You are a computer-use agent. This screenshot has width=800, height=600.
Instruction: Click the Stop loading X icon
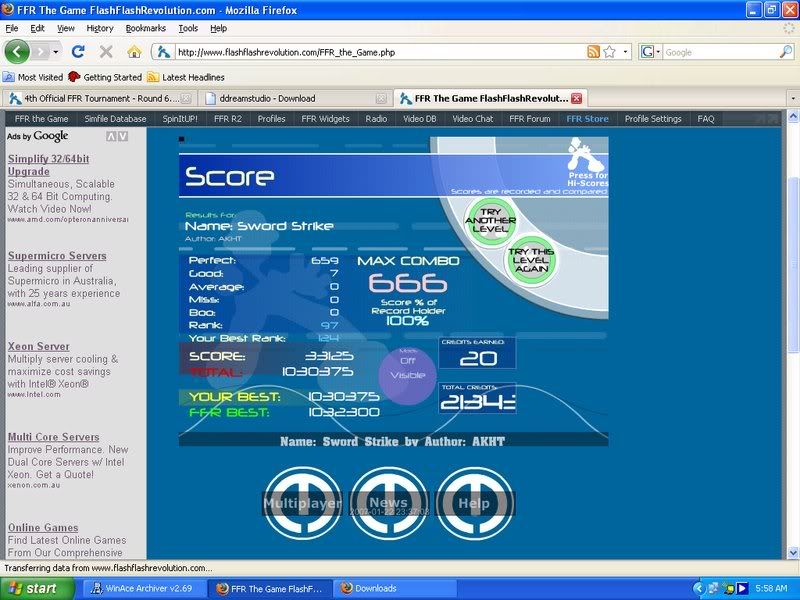click(106, 52)
